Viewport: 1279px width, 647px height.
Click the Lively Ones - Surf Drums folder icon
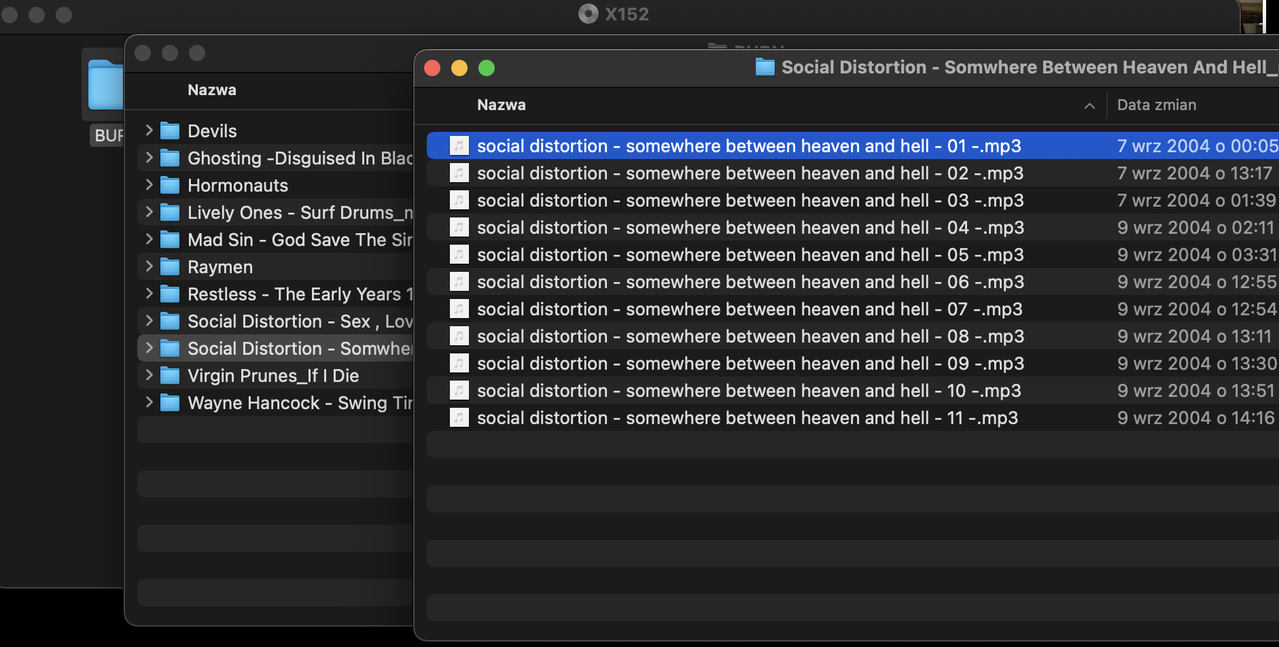(x=170, y=213)
